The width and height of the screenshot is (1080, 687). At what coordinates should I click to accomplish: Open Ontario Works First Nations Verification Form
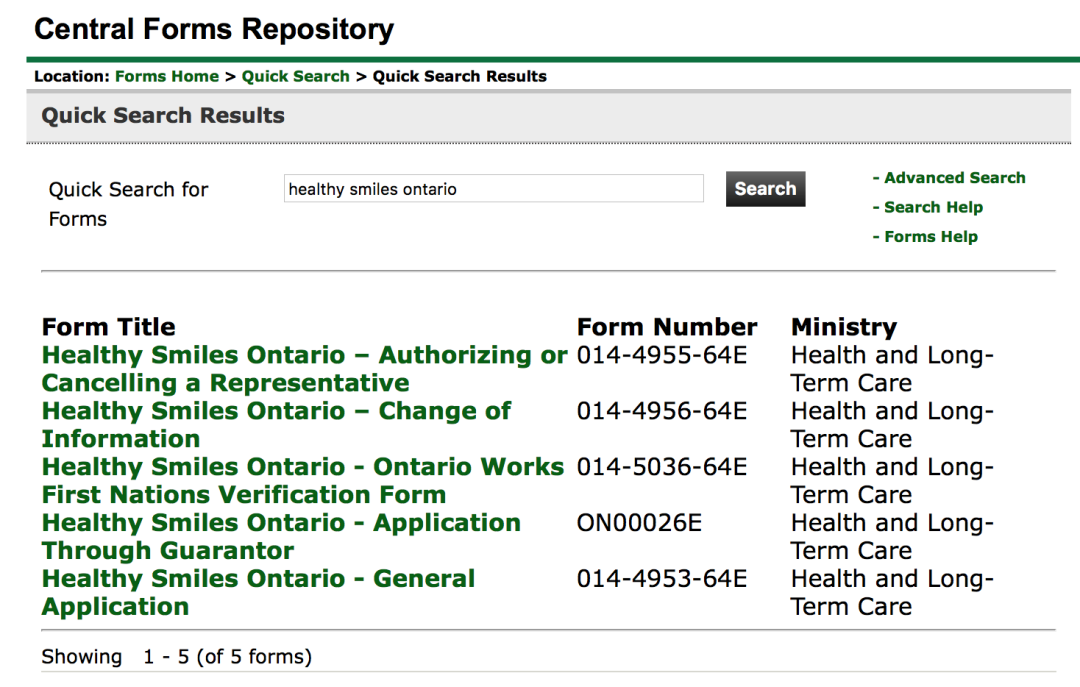coord(303,480)
